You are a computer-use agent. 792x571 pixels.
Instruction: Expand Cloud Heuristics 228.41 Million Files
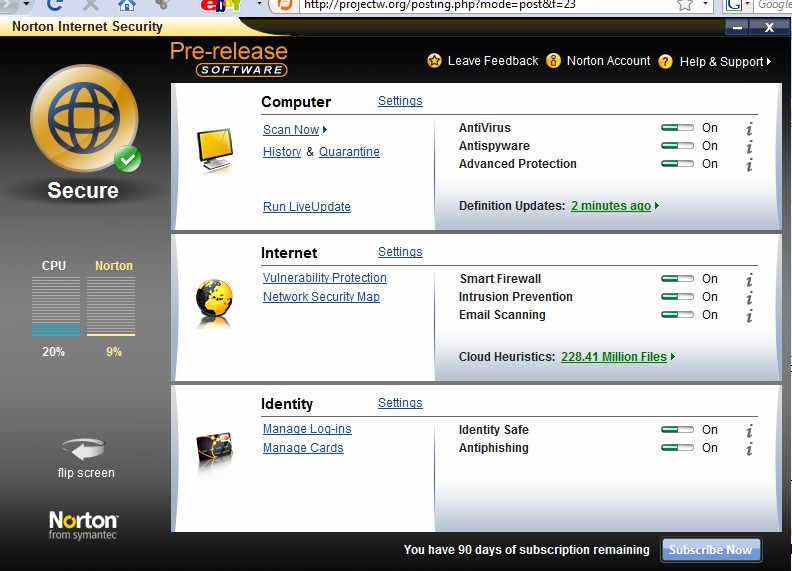(x=673, y=357)
